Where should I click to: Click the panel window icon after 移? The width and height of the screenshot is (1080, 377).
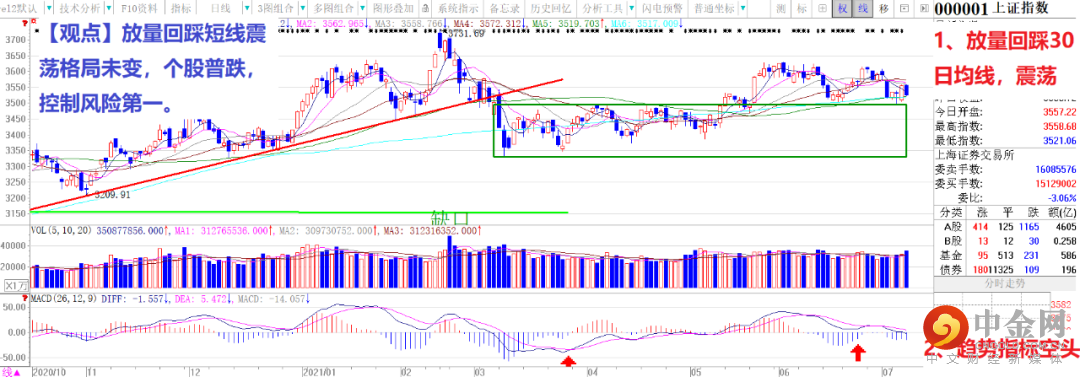(x=904, y=8)
